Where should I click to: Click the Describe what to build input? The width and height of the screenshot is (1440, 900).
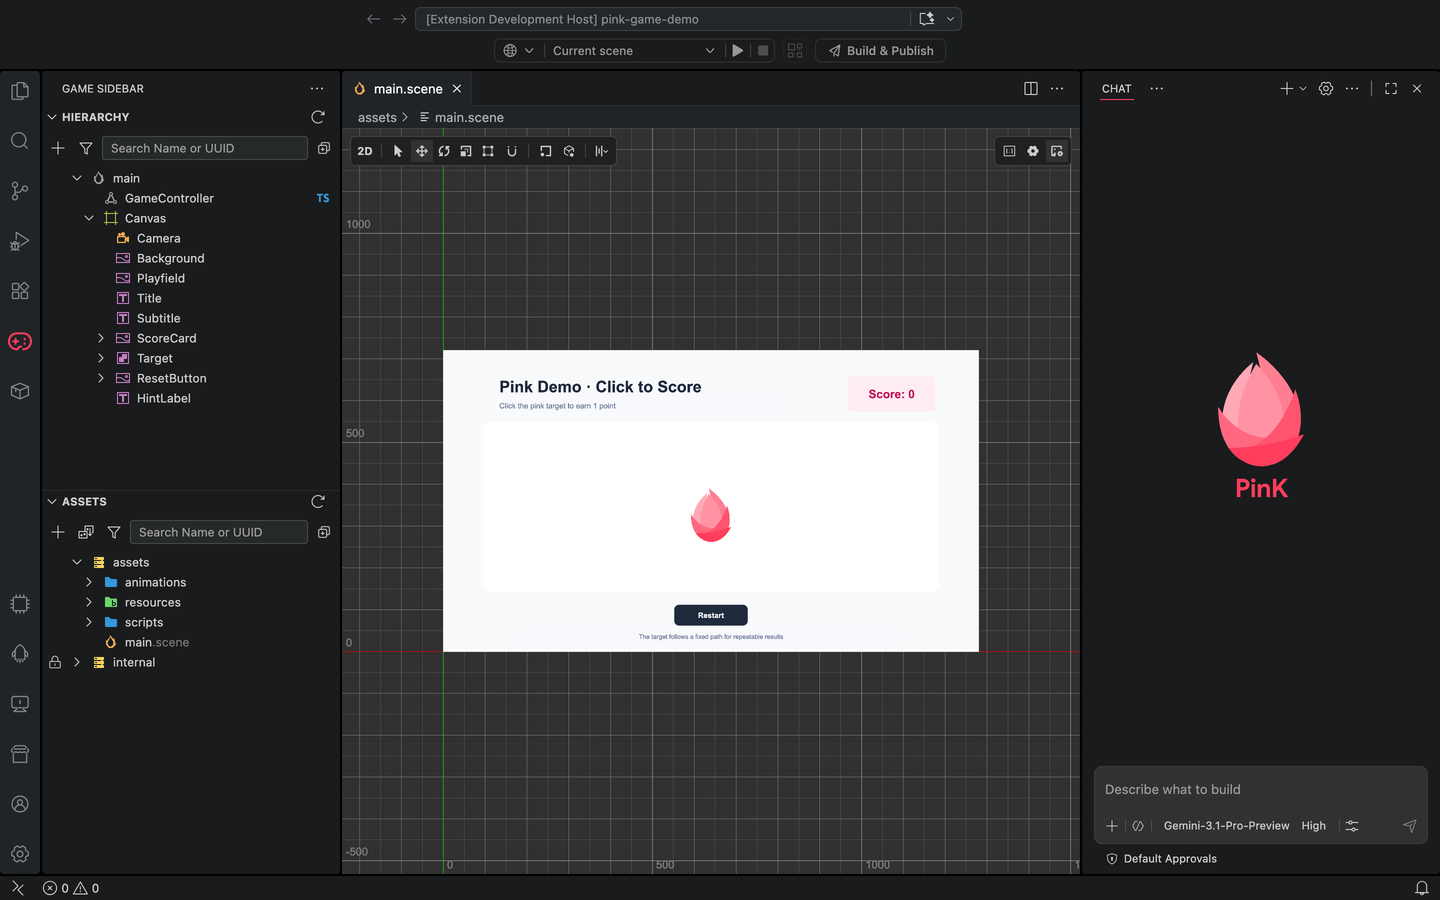click(1260, 789)
